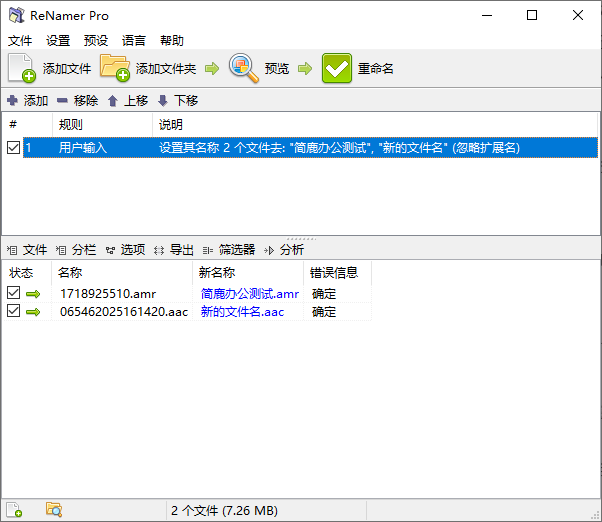Open the 分析 analyze dropdown
Viewport: 602px width, 522px height.
point(284,250)
